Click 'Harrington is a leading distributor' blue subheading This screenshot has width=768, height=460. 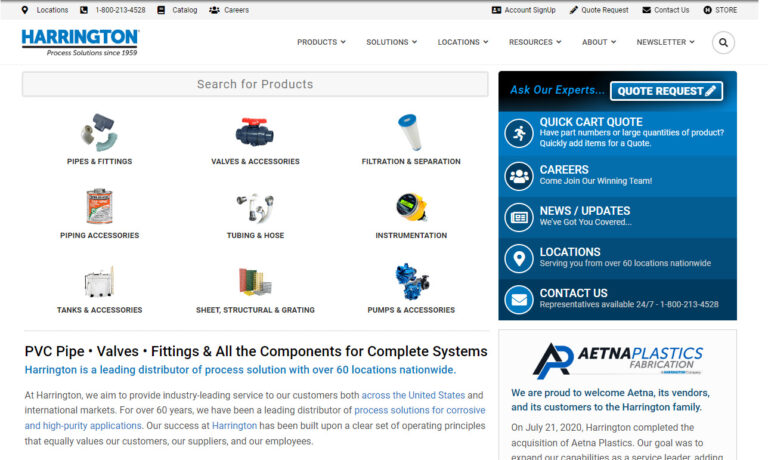(x=240, y=370)
